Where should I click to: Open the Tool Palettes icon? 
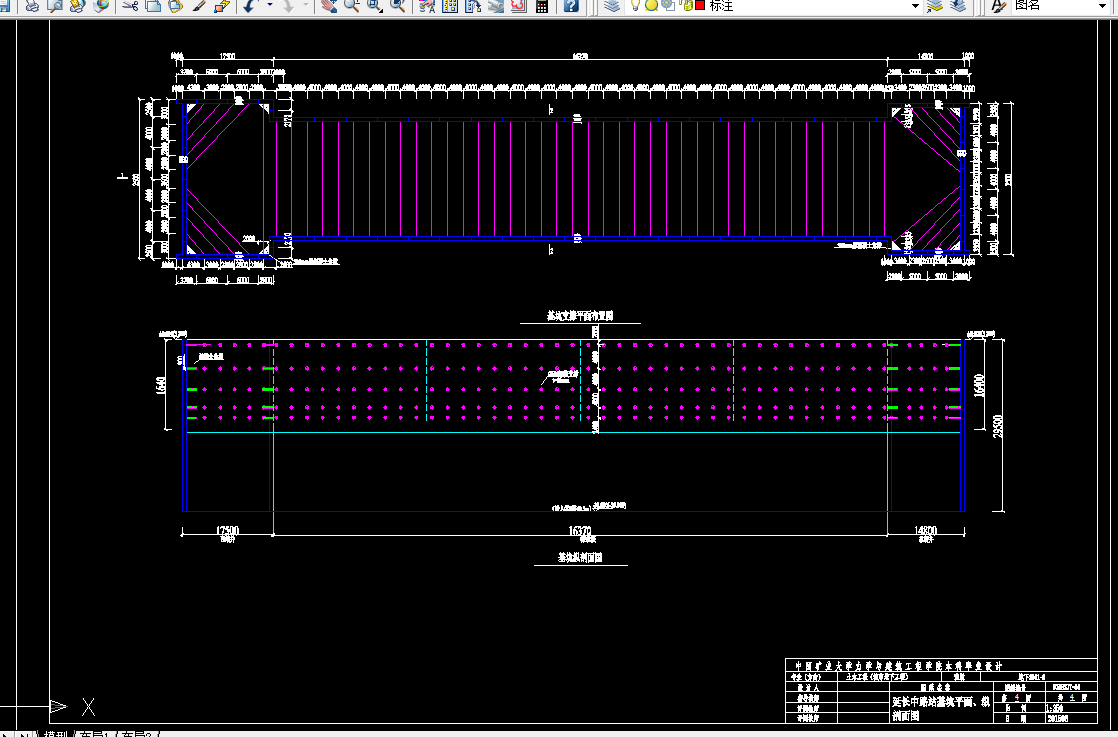click(473, 6)
